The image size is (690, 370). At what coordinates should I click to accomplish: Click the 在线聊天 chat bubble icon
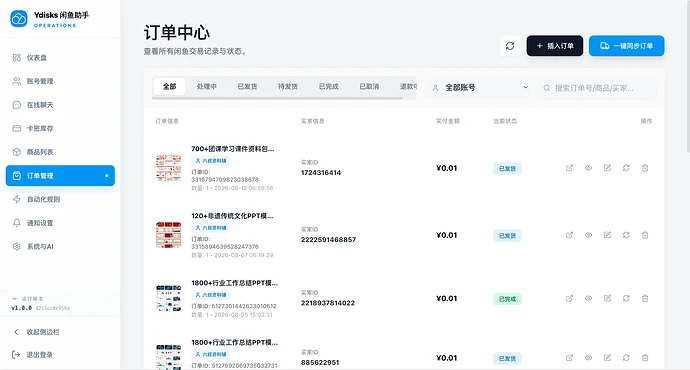coord(17,105)
